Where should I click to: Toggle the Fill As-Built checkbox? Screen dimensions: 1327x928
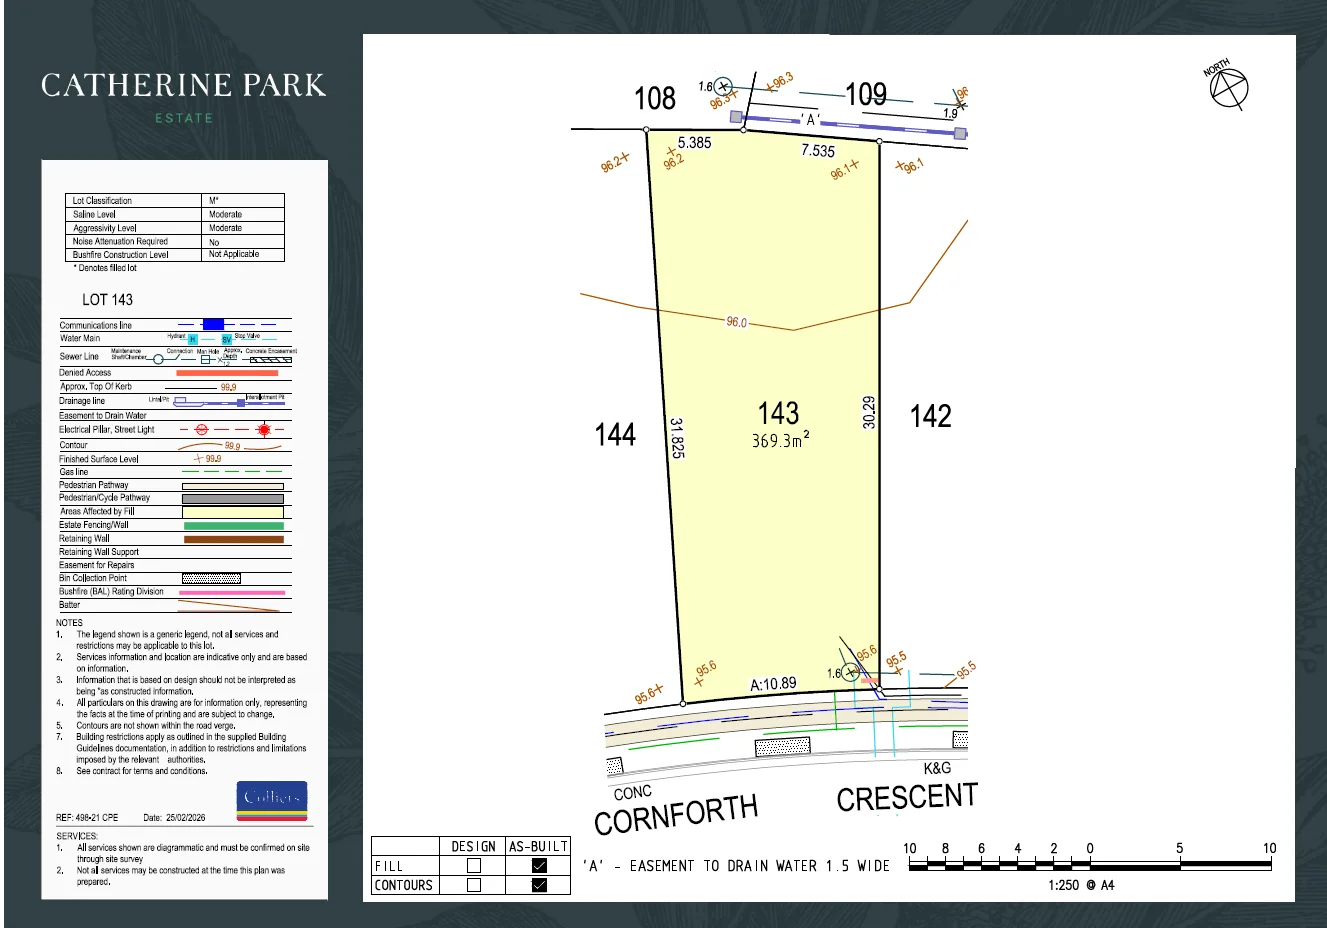coord(539,866)
